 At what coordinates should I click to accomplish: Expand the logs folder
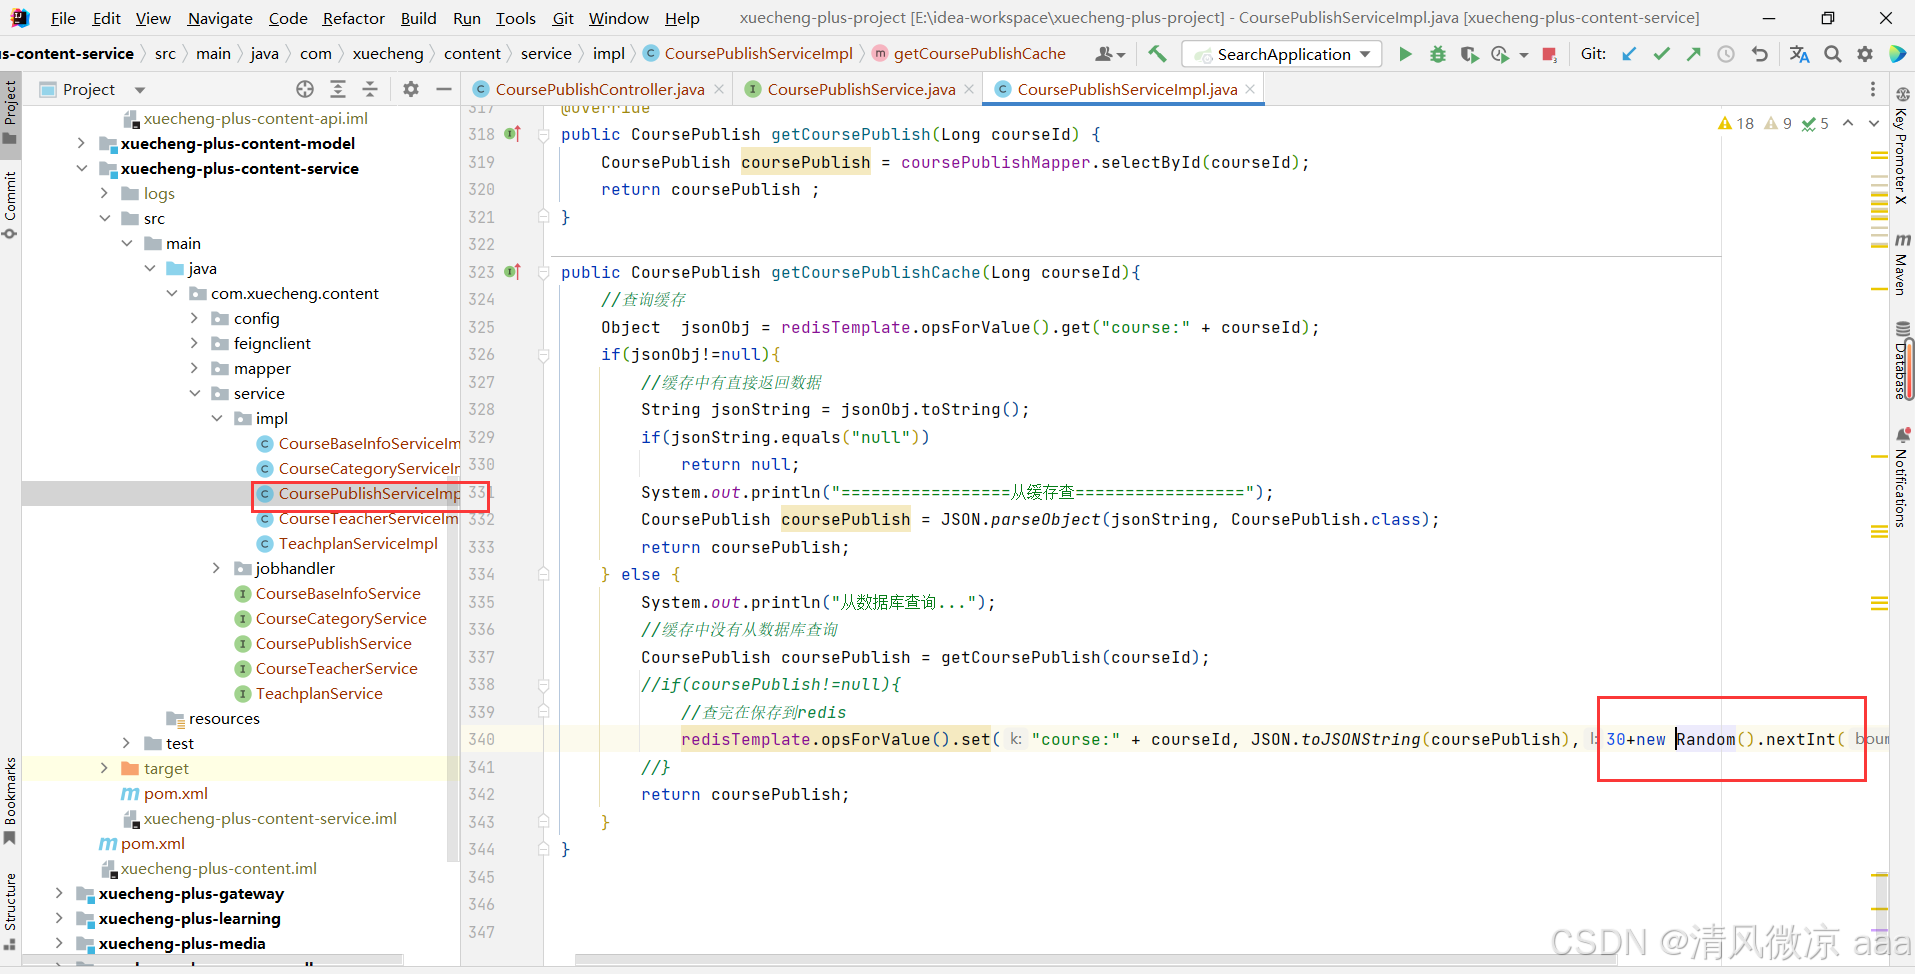pyautogui.click(x=104, y=193)
